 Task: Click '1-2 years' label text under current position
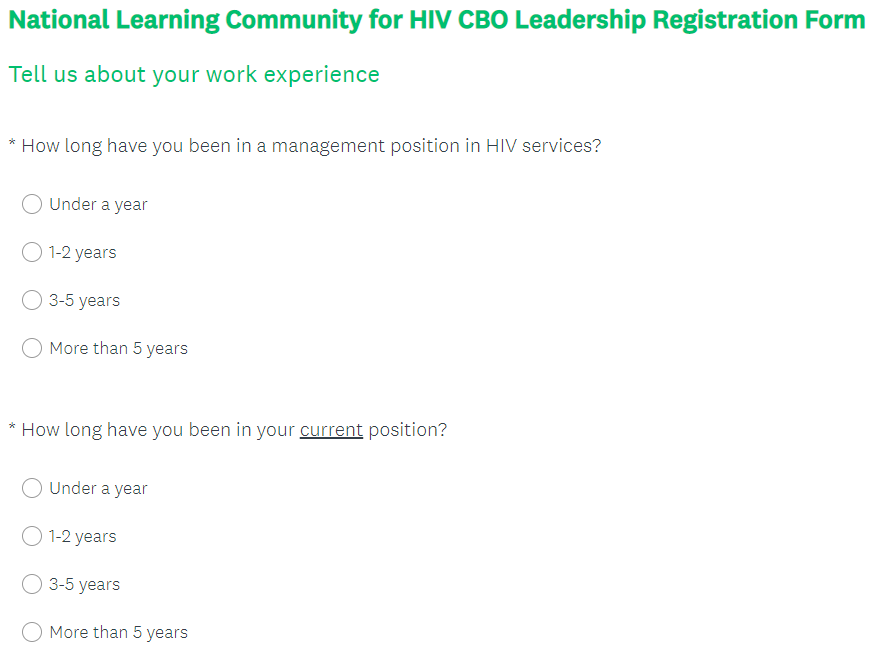(83, 536)
